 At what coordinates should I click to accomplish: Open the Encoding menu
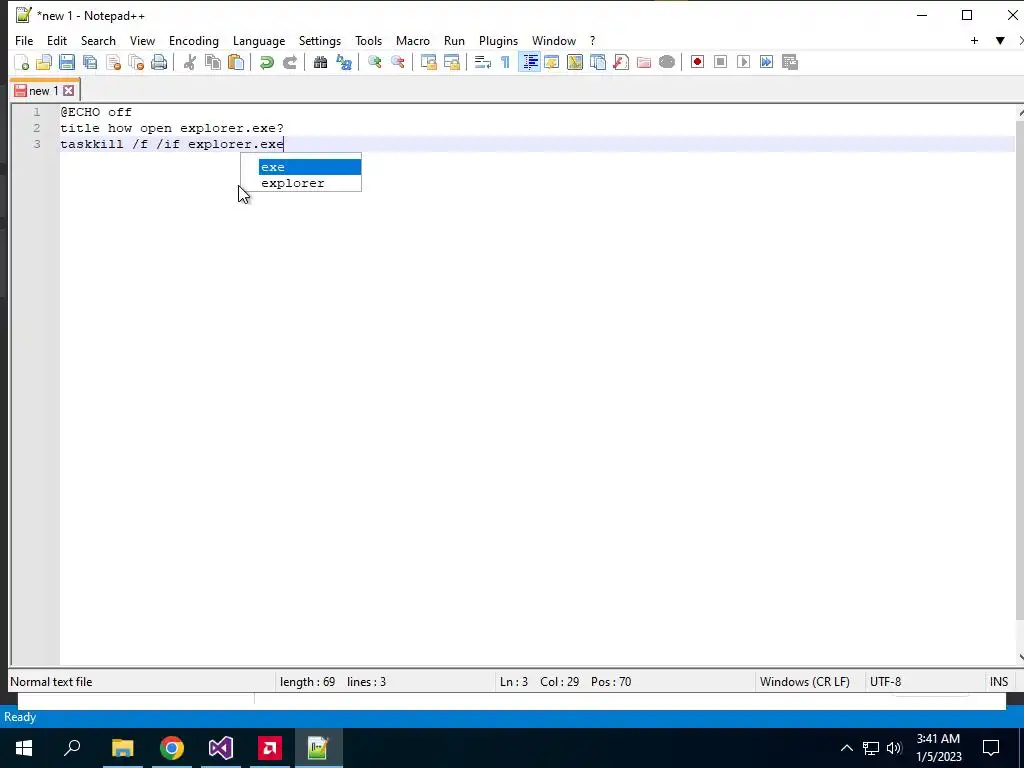click(x=194, y=40)
